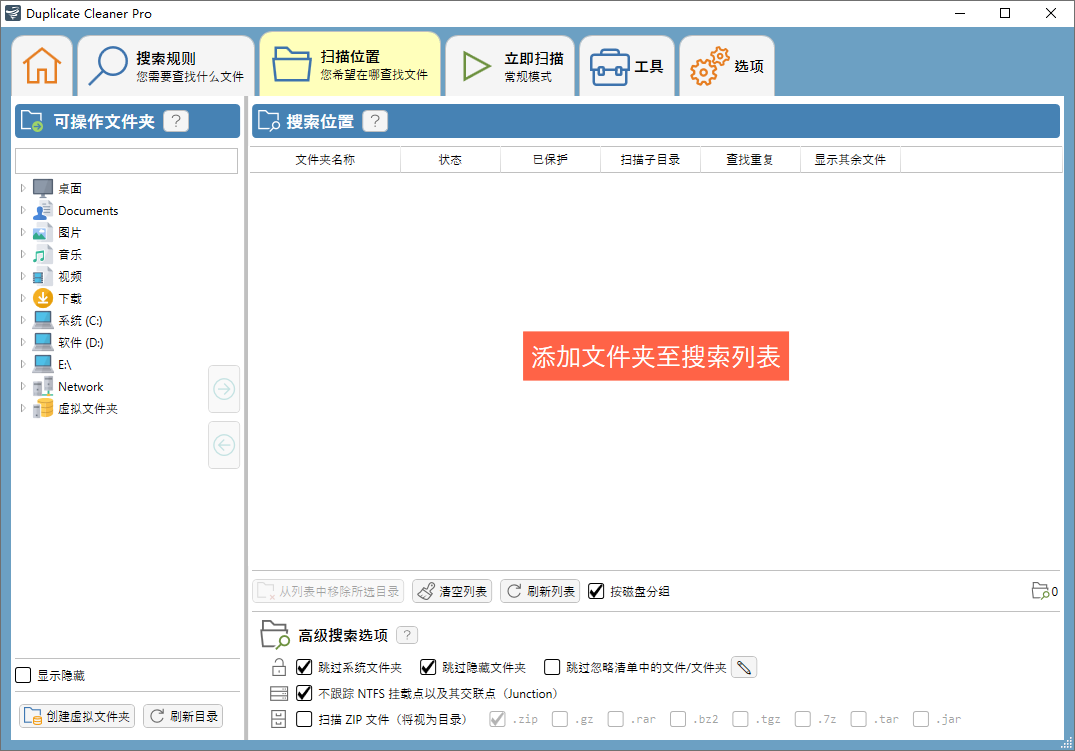1075x751 pixels.
Task: Expand the 视频 tree node
Action: [23, 276]
